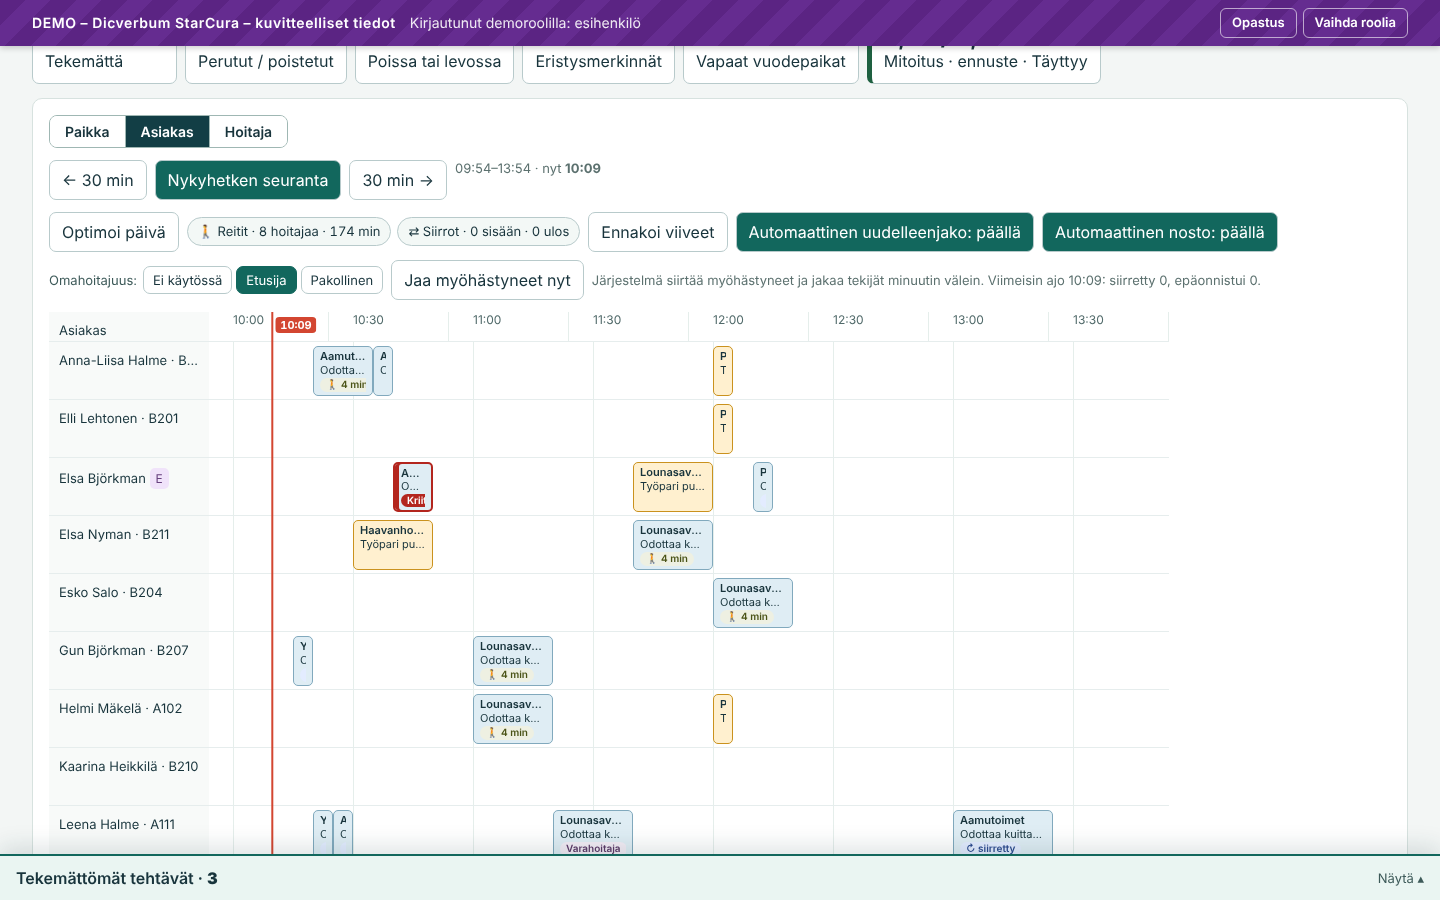Expand the Tekemättömät tehtävät panel via Näytä
Screen dimensions: 1440x900
(x=1400, y=878)
